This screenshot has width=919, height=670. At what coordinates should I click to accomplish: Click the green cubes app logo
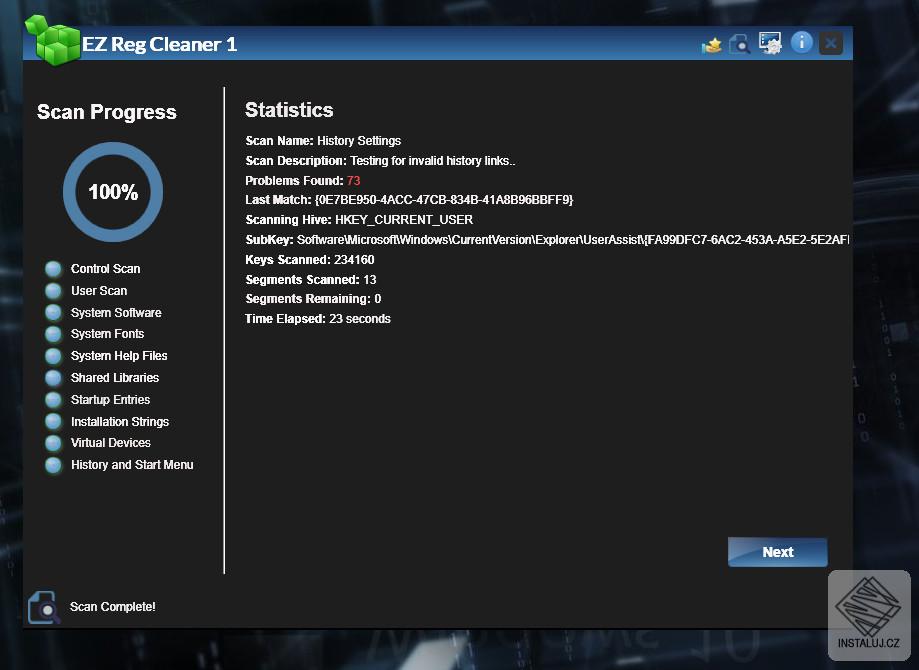coord(57,41)
